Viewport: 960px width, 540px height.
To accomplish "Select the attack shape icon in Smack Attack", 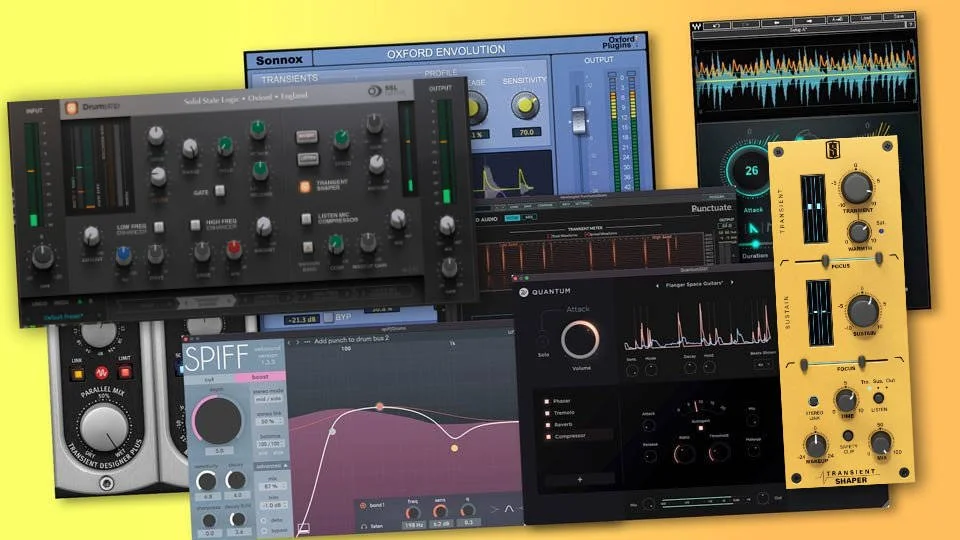I will pyautogui.click(x=754, y=228).
